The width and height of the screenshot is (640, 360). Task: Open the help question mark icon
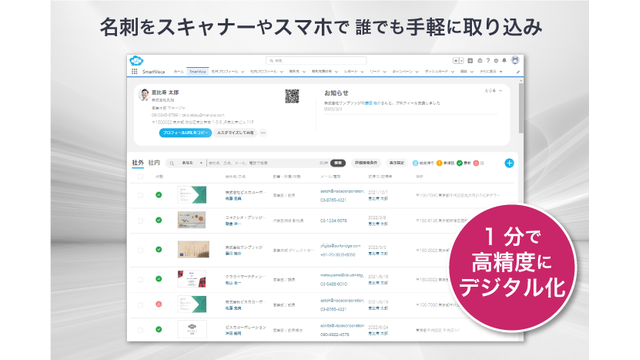[x=488, y=60]
